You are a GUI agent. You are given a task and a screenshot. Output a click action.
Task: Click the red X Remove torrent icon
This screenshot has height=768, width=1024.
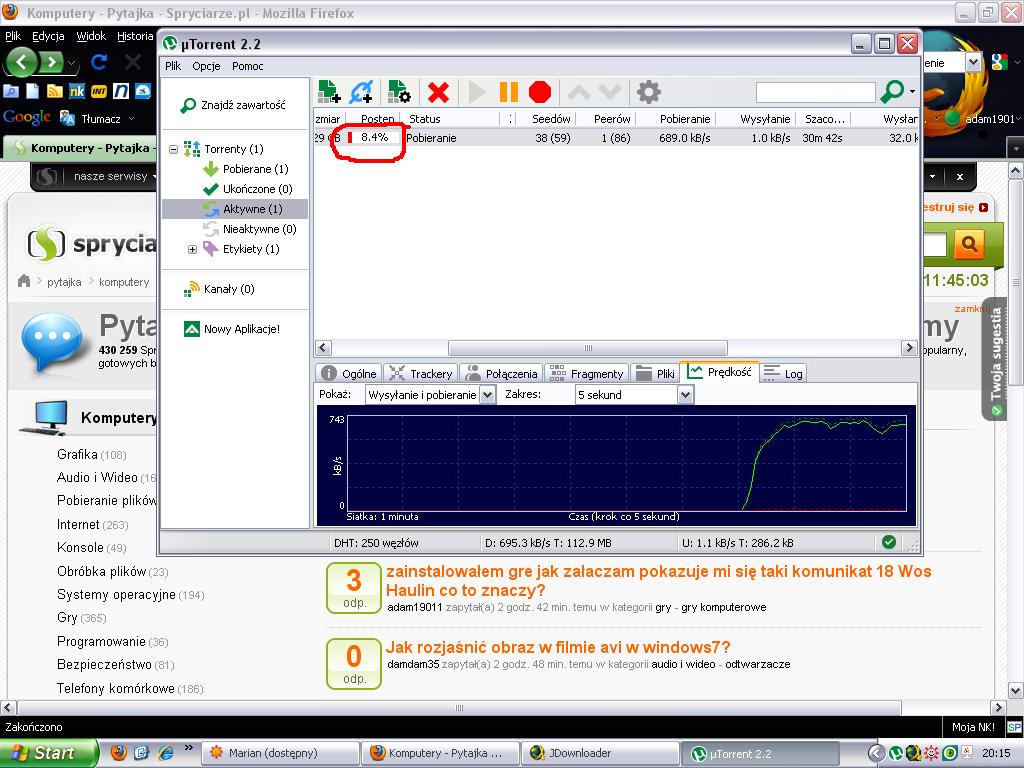click(438, 92)
